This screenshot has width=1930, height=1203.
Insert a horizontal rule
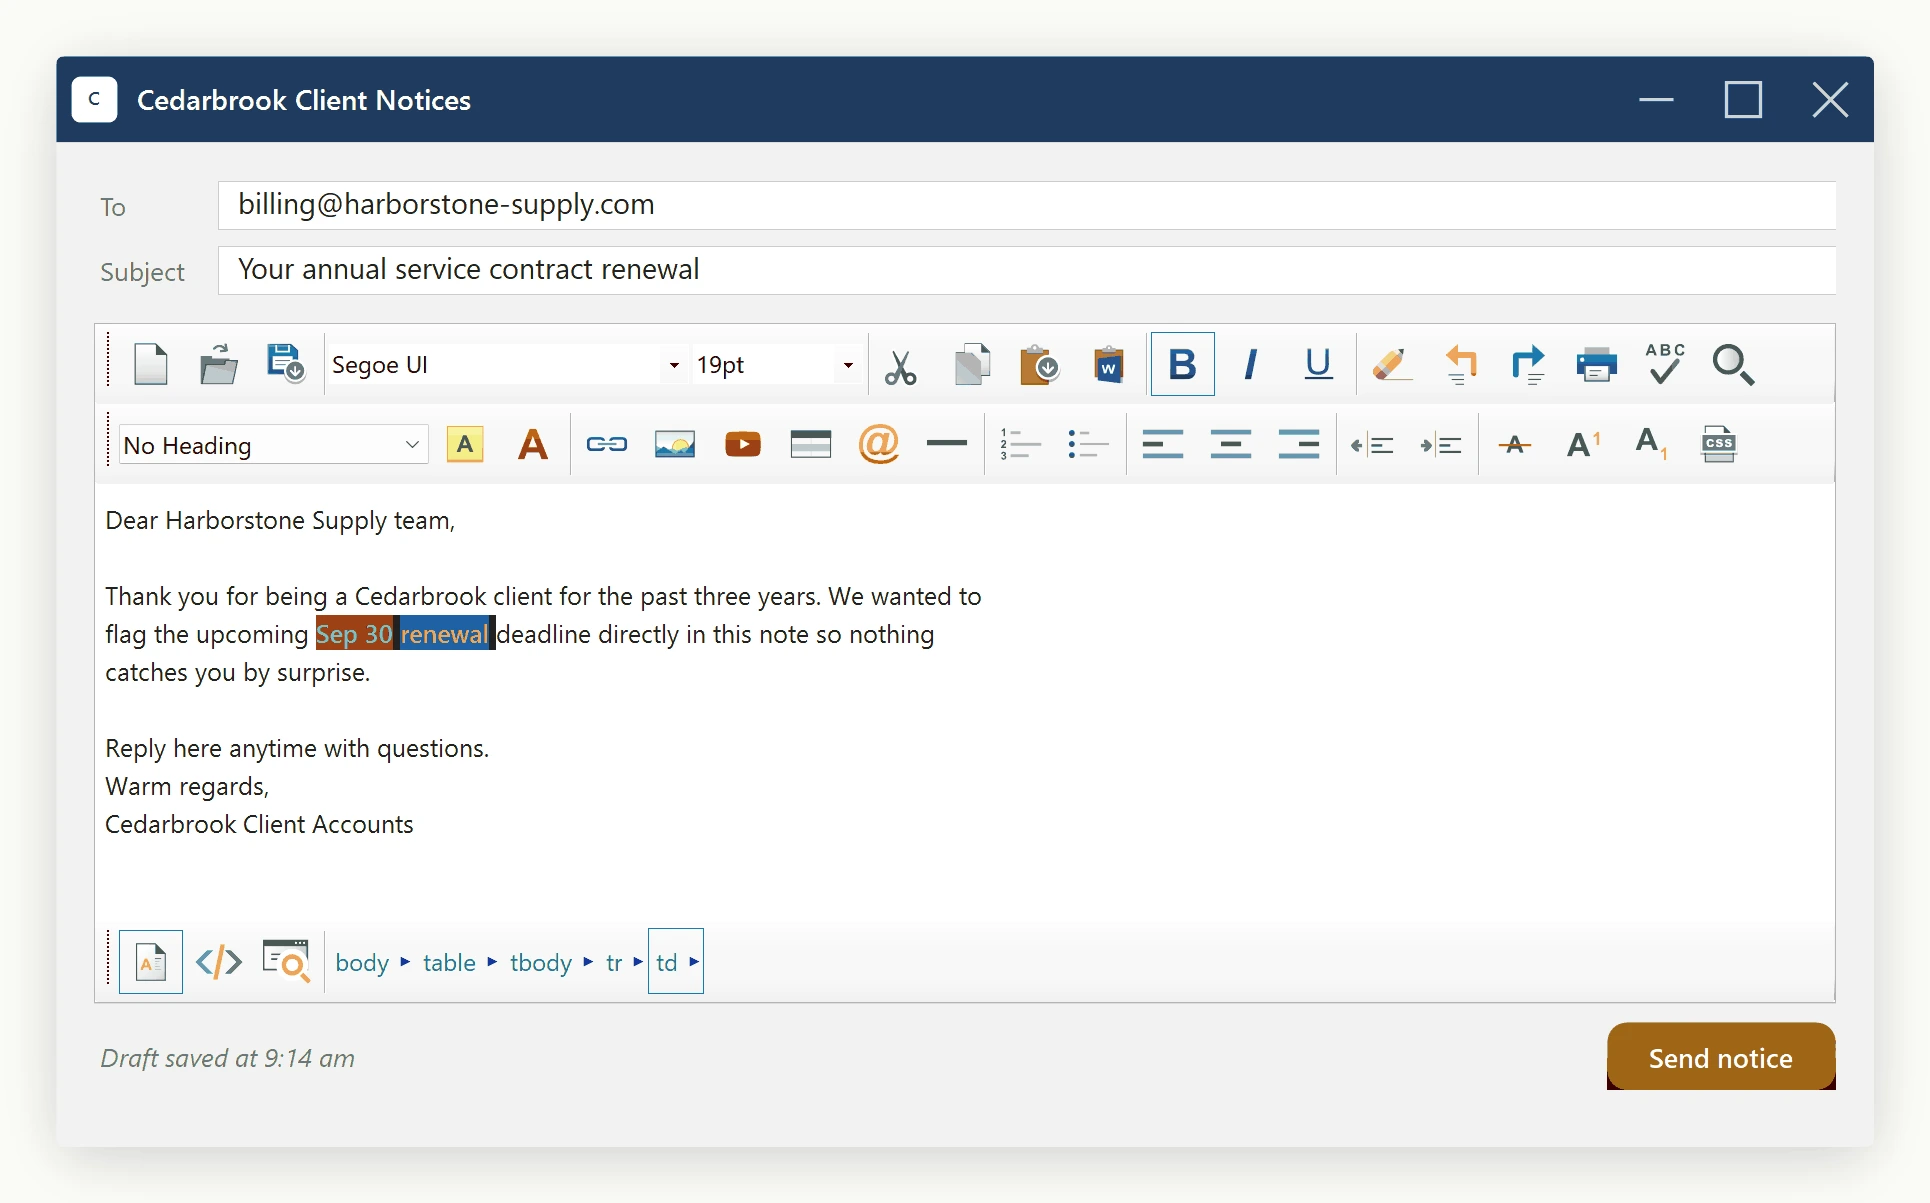click(x=947, y=443)
